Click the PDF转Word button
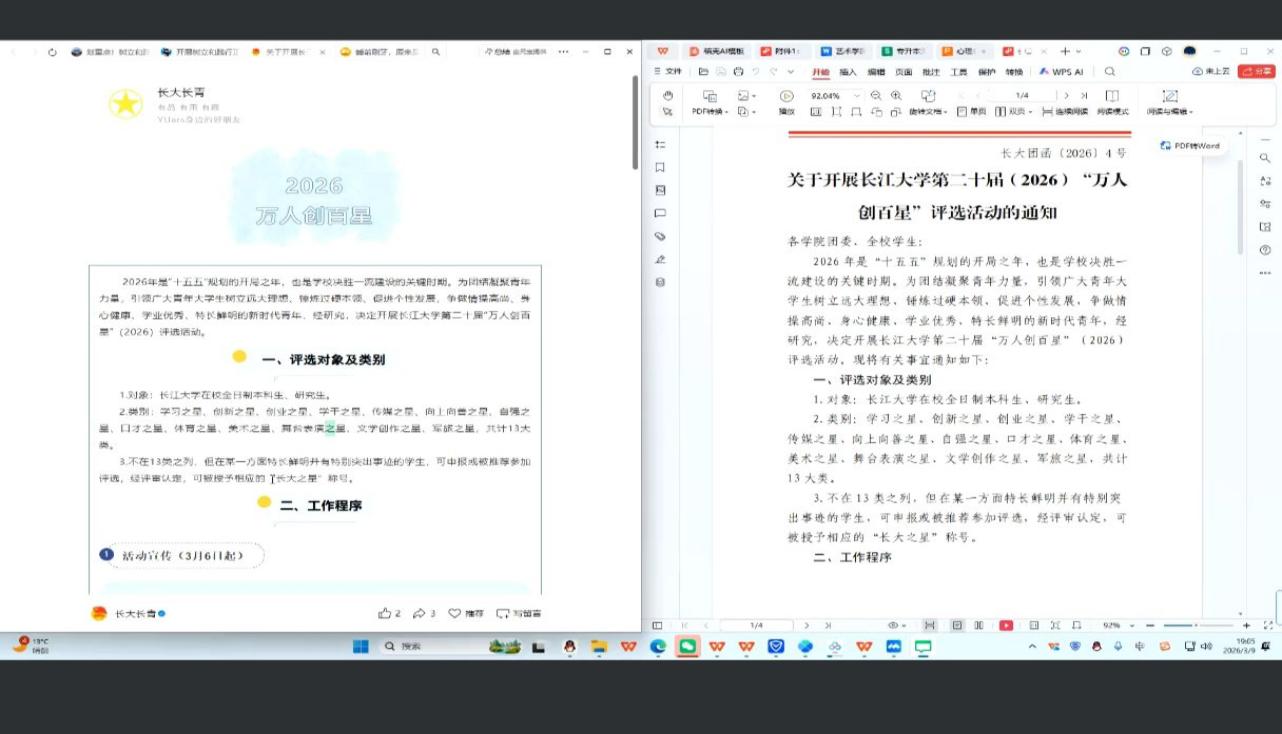 point(1190,146)
